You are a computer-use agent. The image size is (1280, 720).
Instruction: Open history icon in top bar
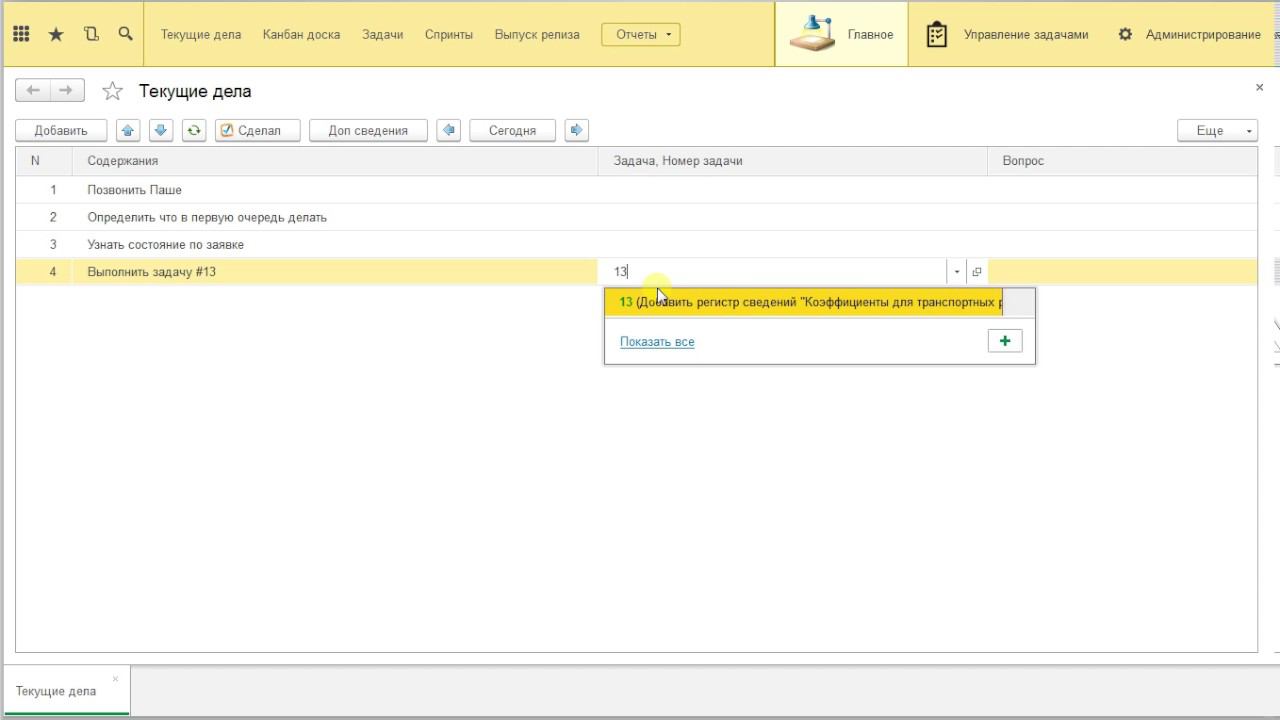coord(91,34)
